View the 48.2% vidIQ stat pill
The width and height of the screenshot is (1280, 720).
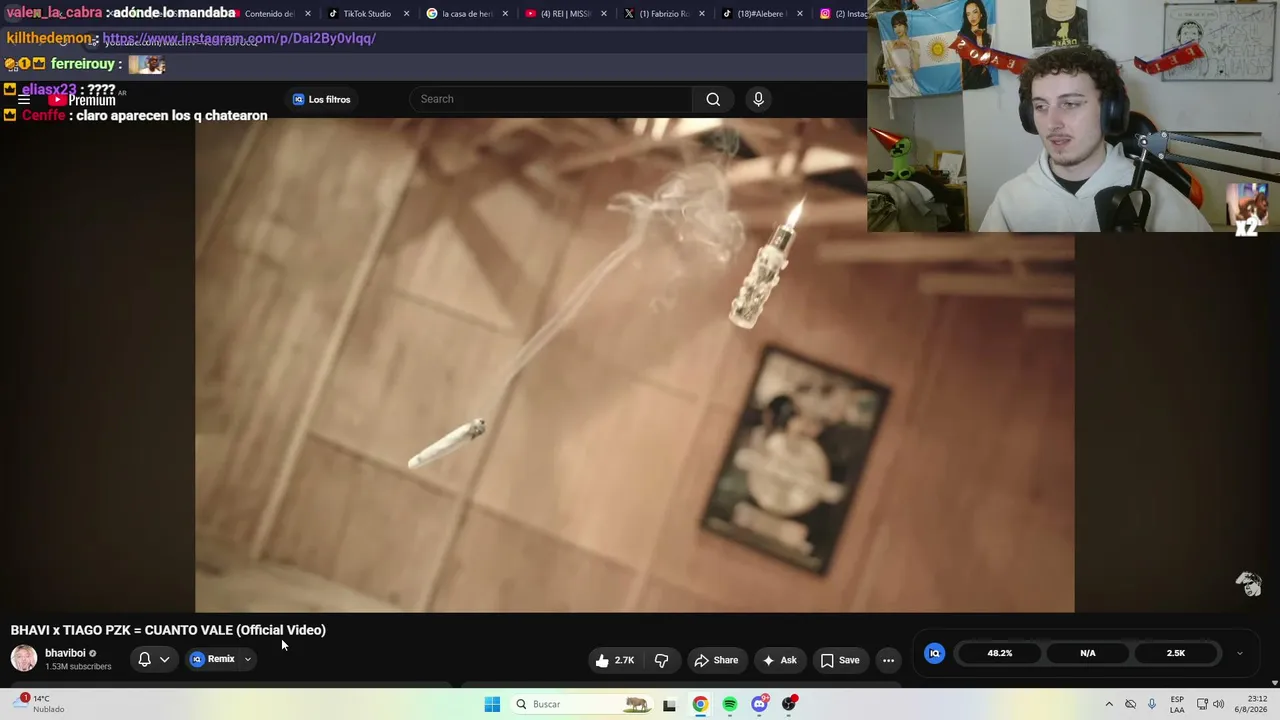[1000, 653]
